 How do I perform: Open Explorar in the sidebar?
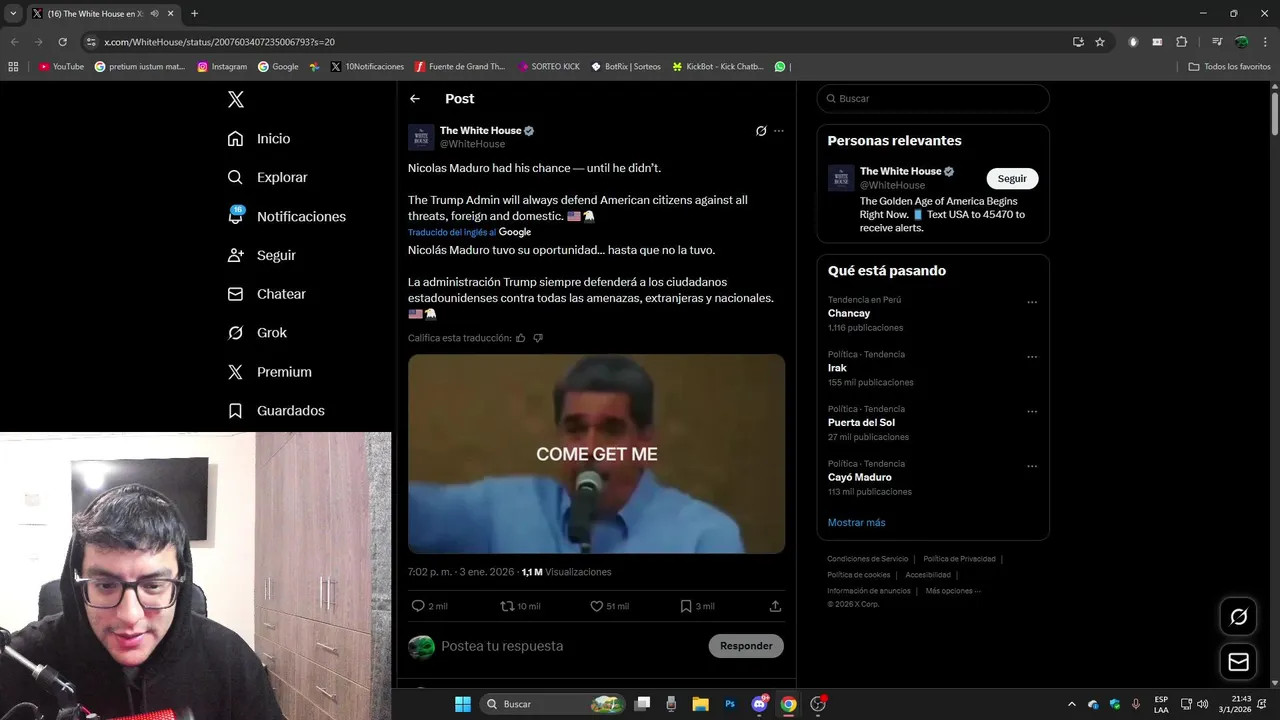(267, 177)
